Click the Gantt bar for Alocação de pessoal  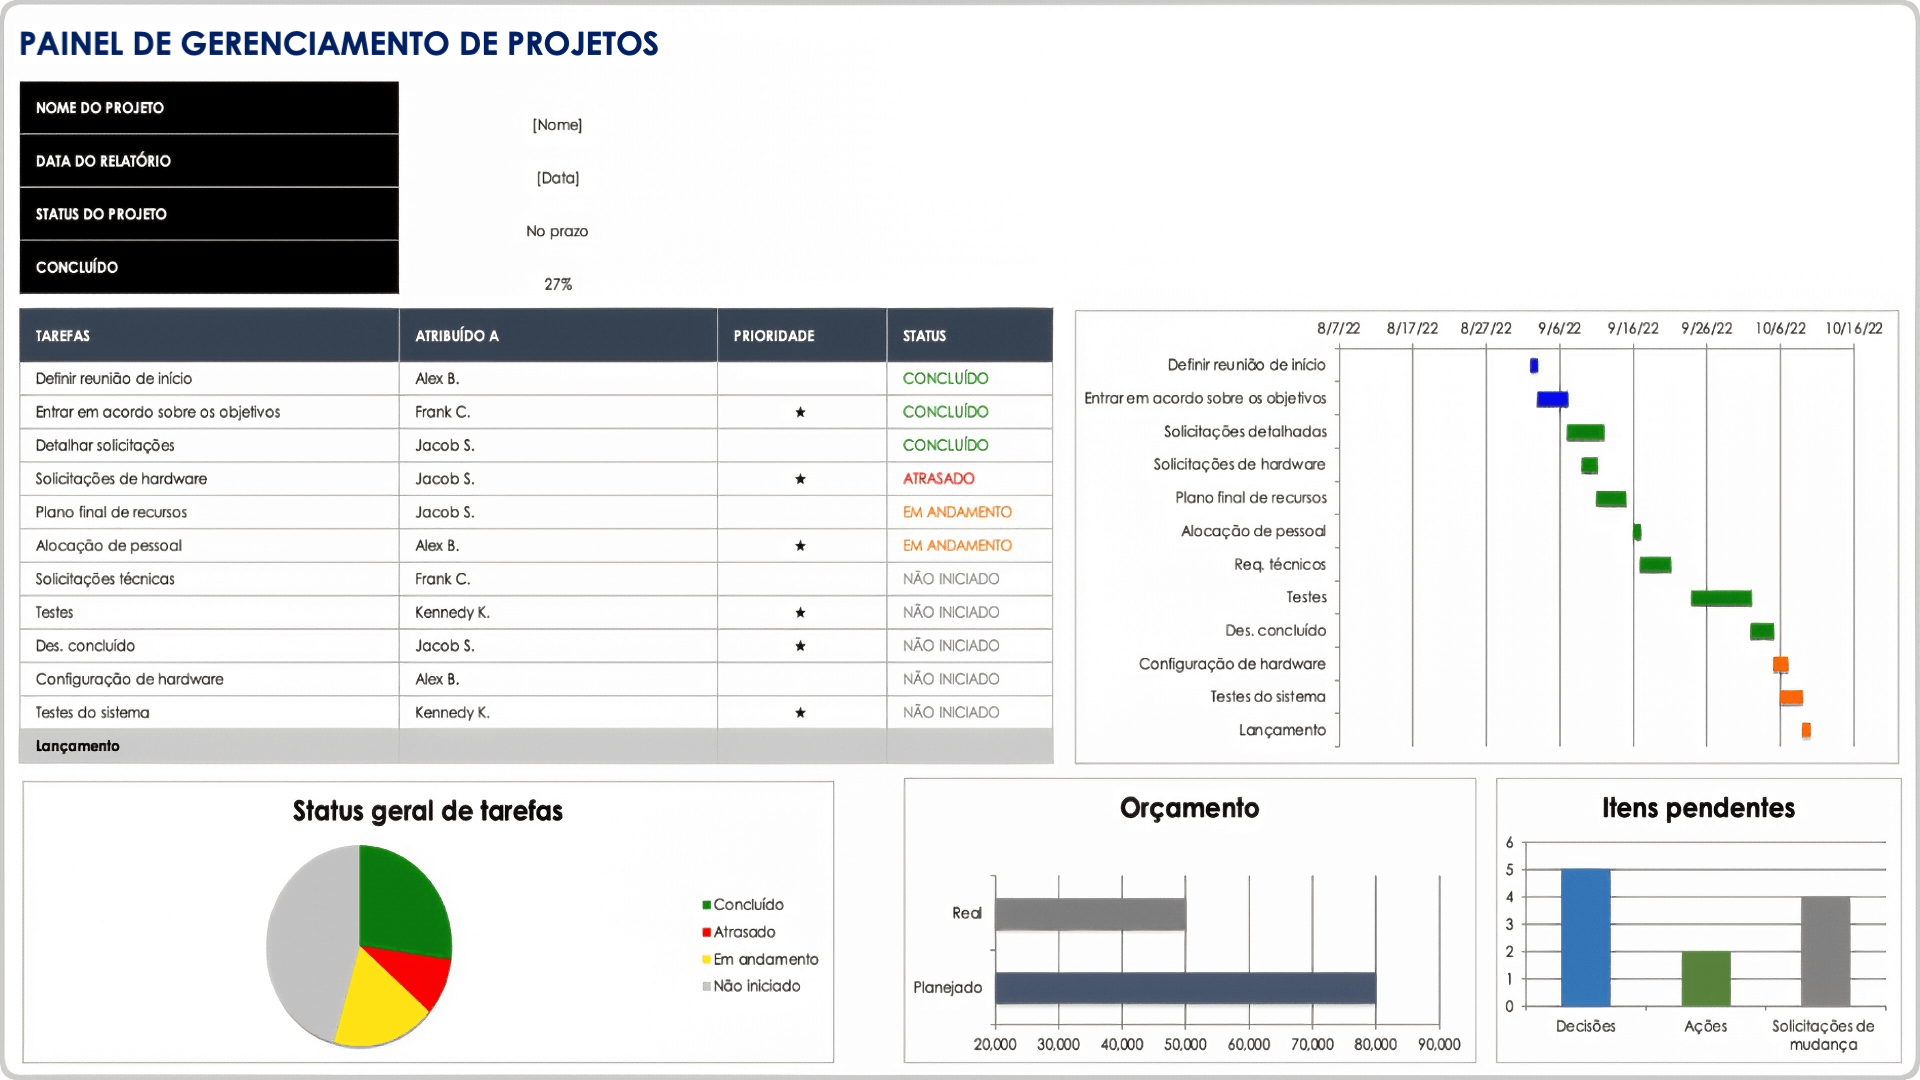1637,532
